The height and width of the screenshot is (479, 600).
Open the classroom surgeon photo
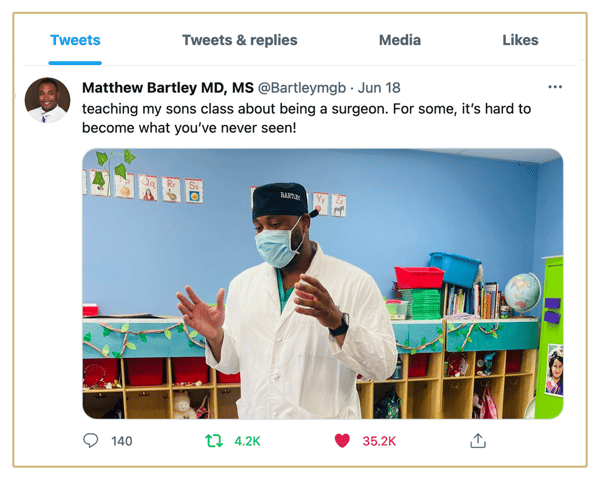(x=322, y=283)
